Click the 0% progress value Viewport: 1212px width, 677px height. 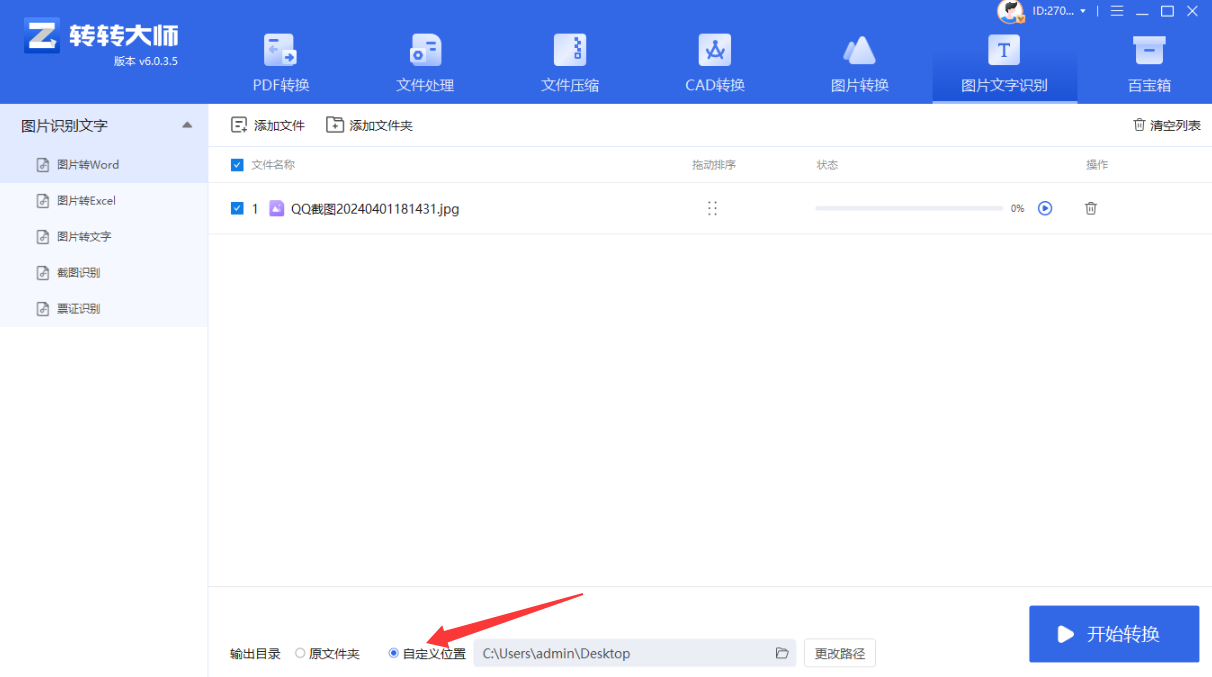[x=1017, y=209]
